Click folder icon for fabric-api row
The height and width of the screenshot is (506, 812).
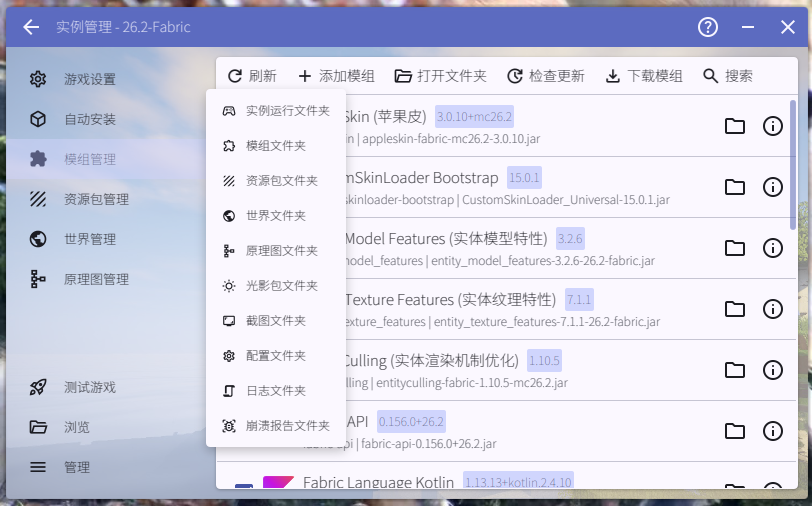click(734, 431)
